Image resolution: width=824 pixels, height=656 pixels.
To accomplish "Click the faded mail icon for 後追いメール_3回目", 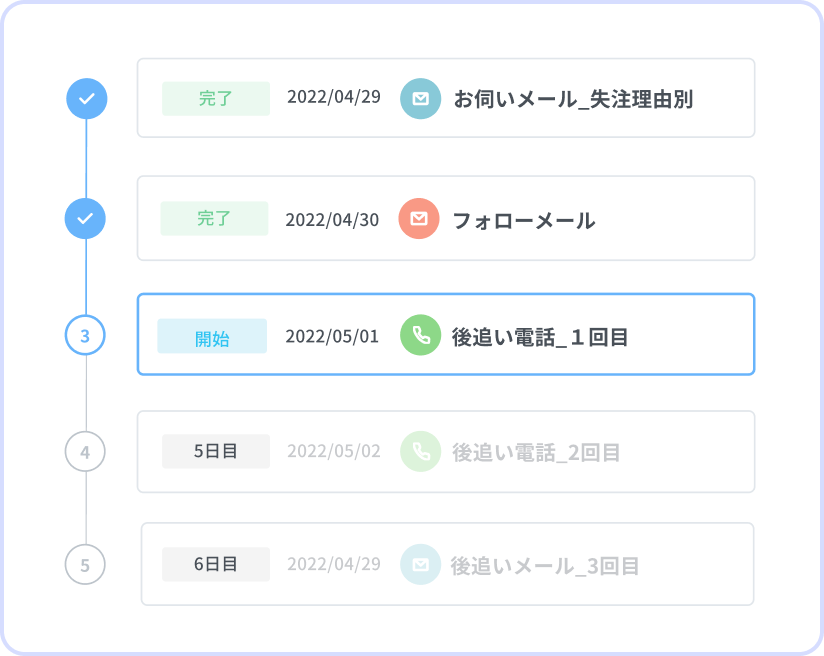I will click(x=420, y=564).
